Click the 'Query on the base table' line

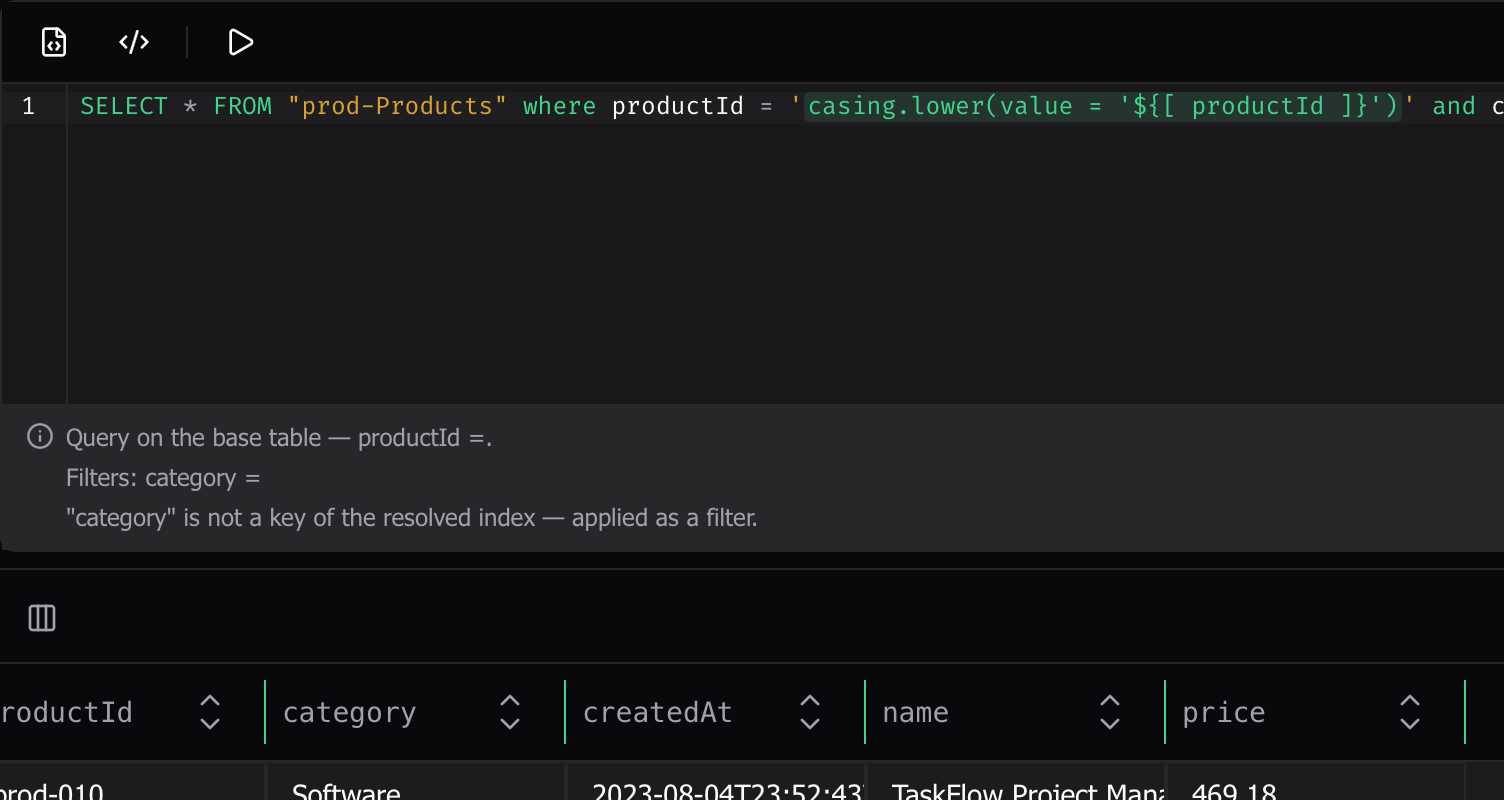click(x=279, y=438)
